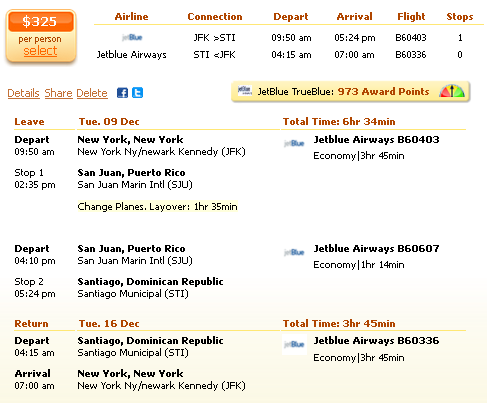487x403 pixels.
Task: Delete this flight with the Delete link
Action: point(92,93)
